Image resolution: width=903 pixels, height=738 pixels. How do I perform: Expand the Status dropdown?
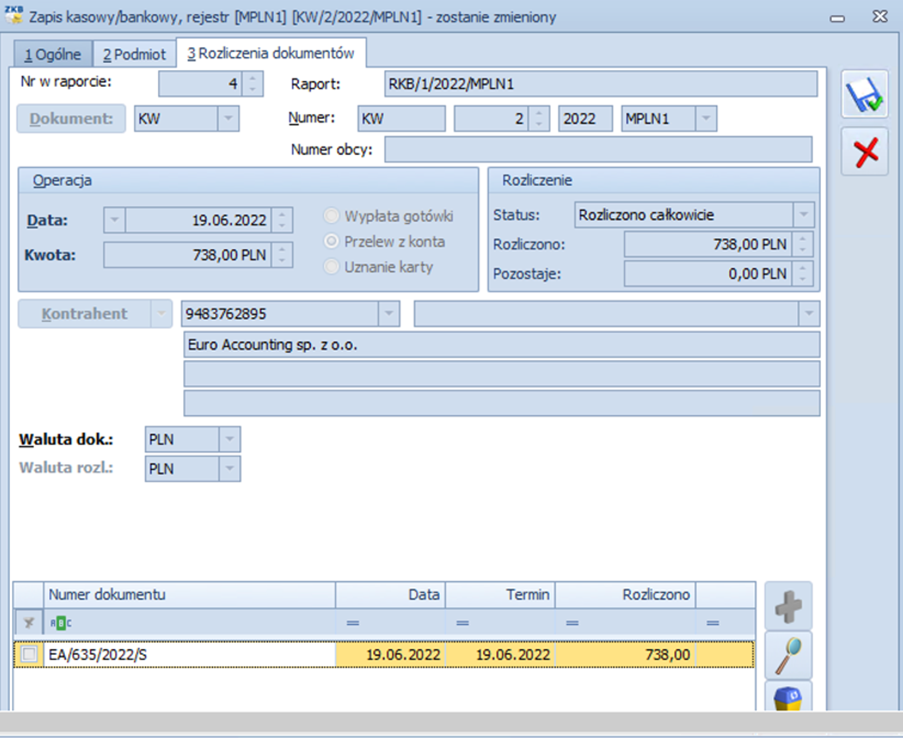click(x=803, y=215)
